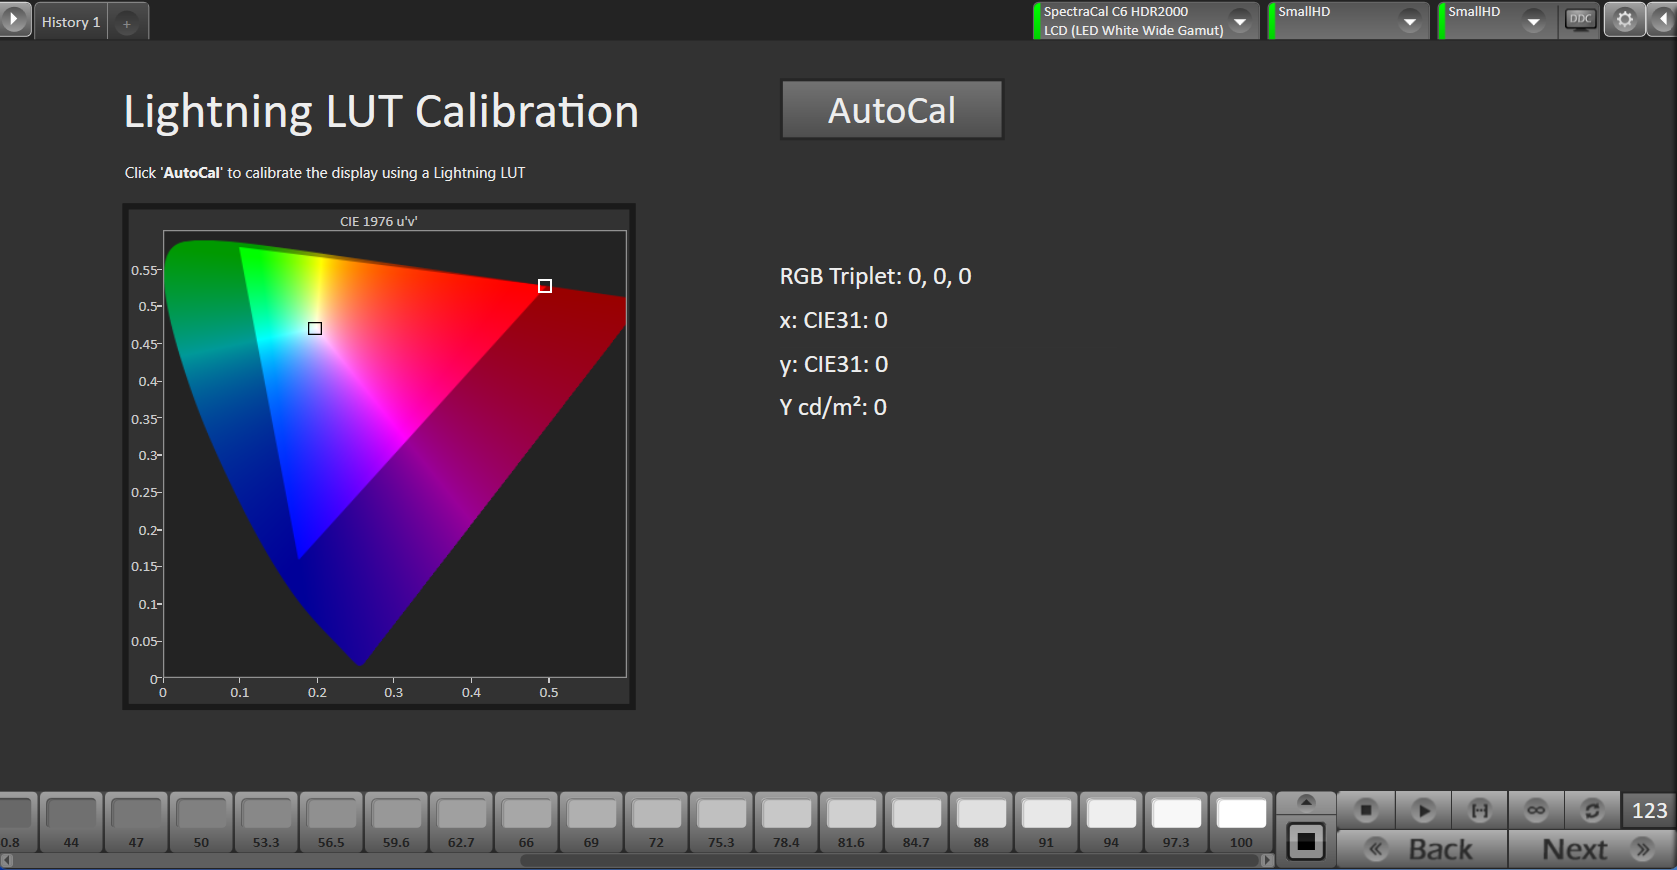1677x870 pixels.
Task: Open the DDC display control icon
Action: [x=1580, y=20]
